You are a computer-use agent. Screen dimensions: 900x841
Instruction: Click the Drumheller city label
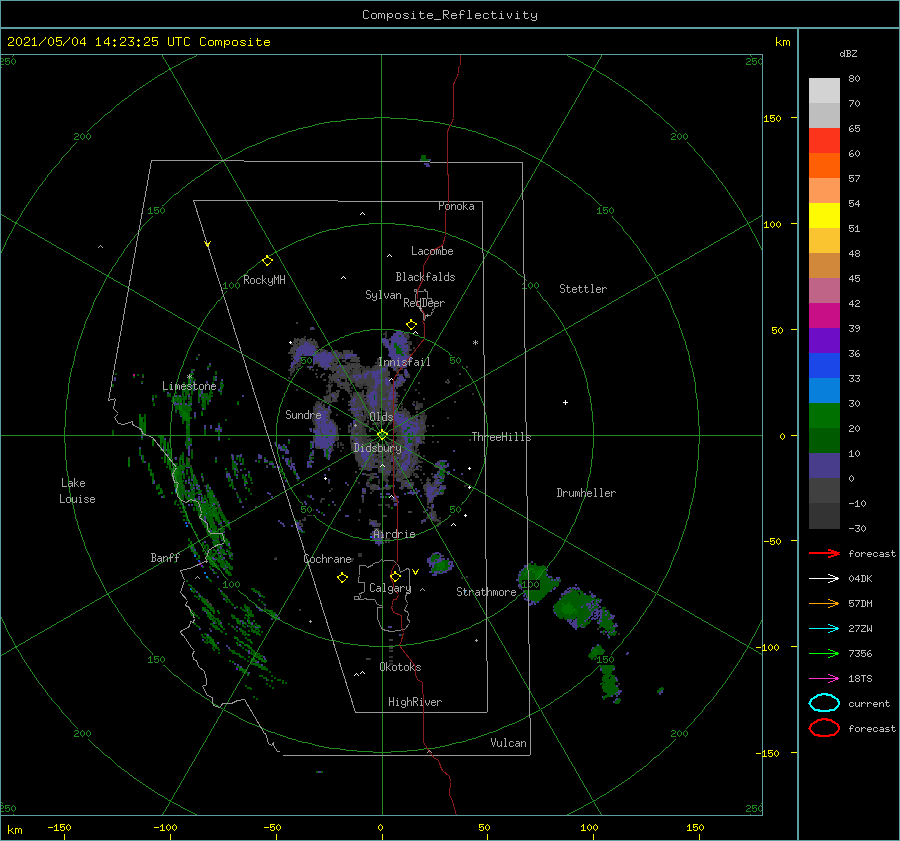click(x=586, y=493)
